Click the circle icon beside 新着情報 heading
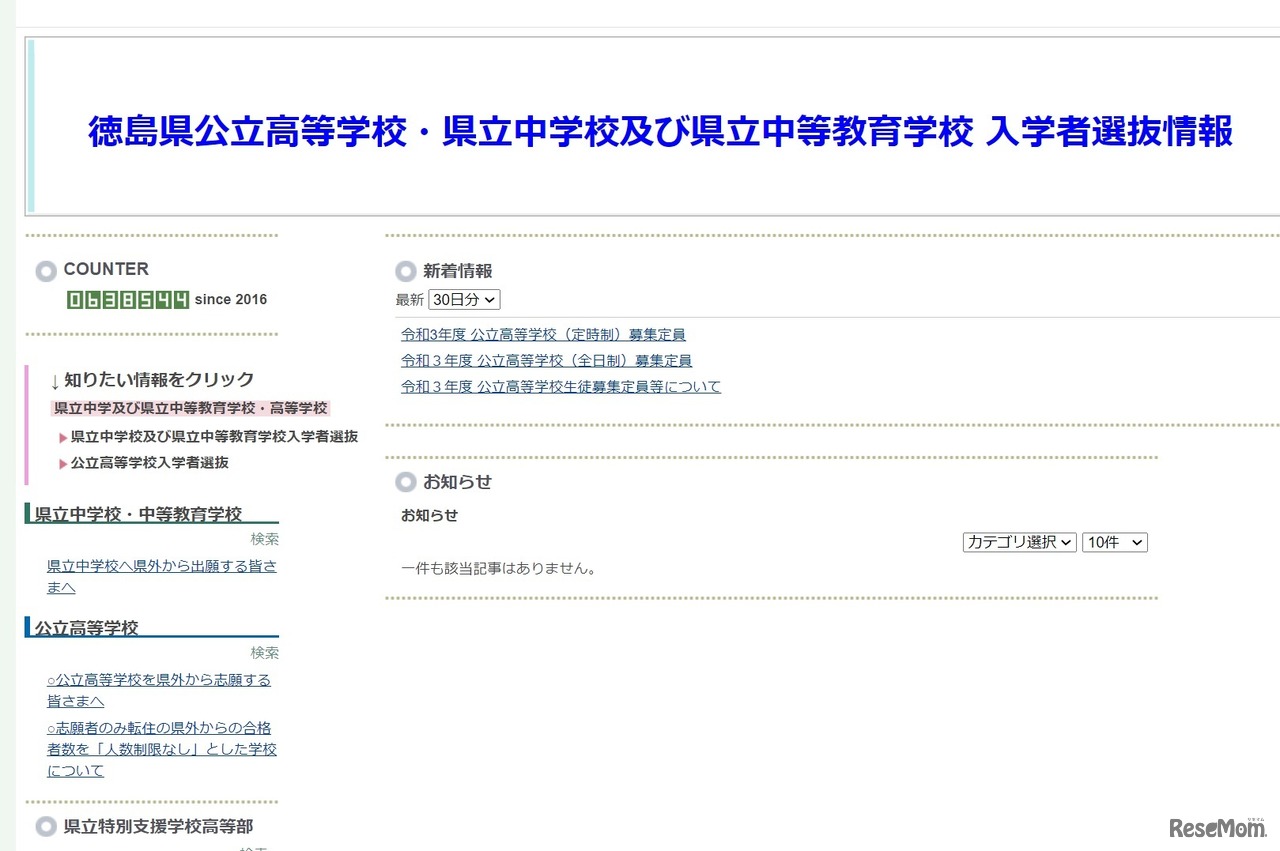1280x851 pixels. pyautogui.click(x=405, y=270)
